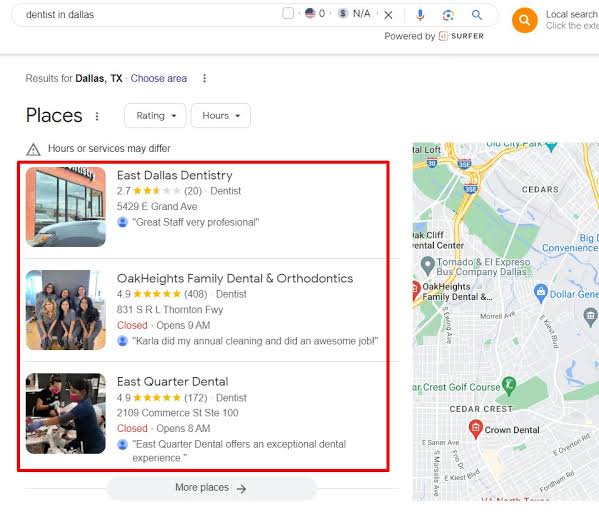Click the warning triangle icon
Viewport: 599px width, 512px height.
pyautogui.click(x=33, y=149)
